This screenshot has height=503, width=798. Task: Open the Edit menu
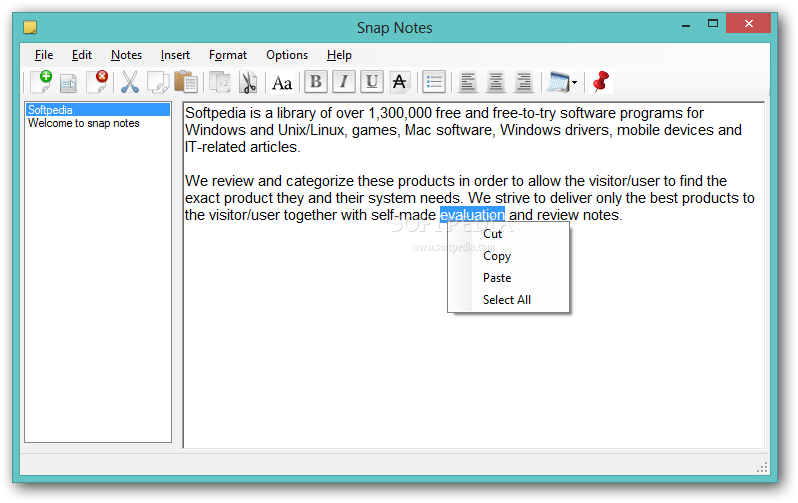tap(81, 55)
